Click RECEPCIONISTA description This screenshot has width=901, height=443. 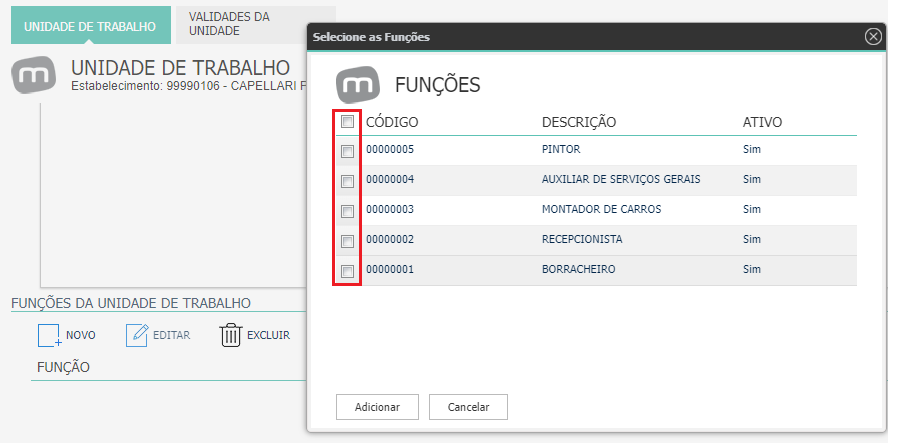tap(582, 239)
